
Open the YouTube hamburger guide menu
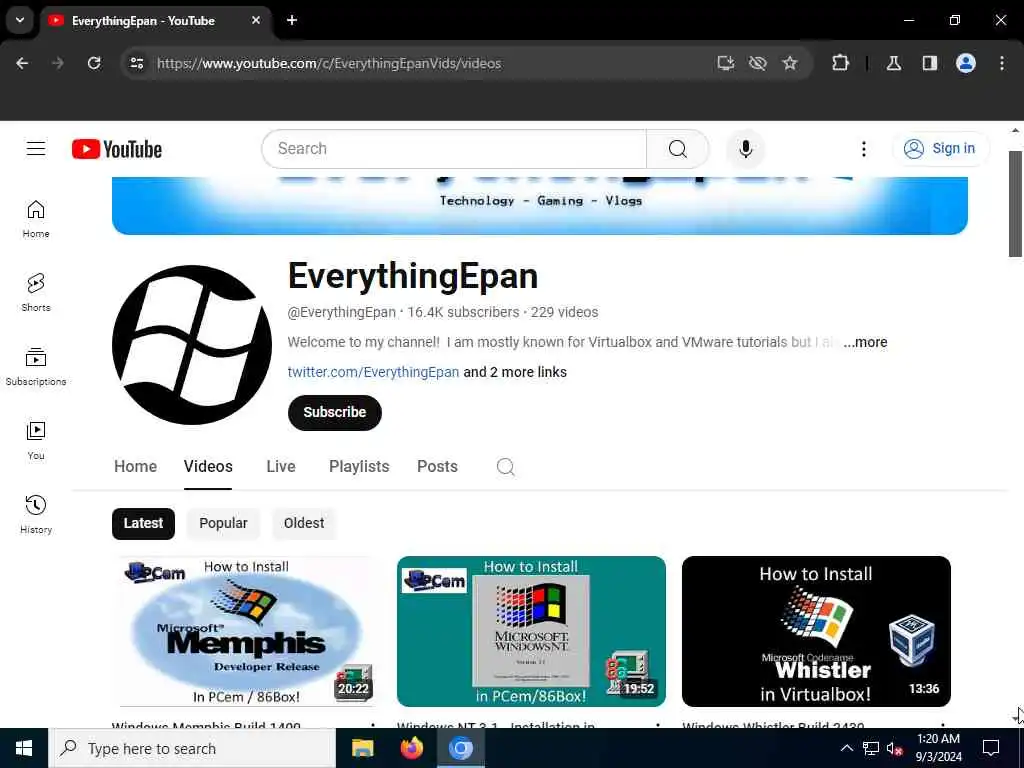36,149
